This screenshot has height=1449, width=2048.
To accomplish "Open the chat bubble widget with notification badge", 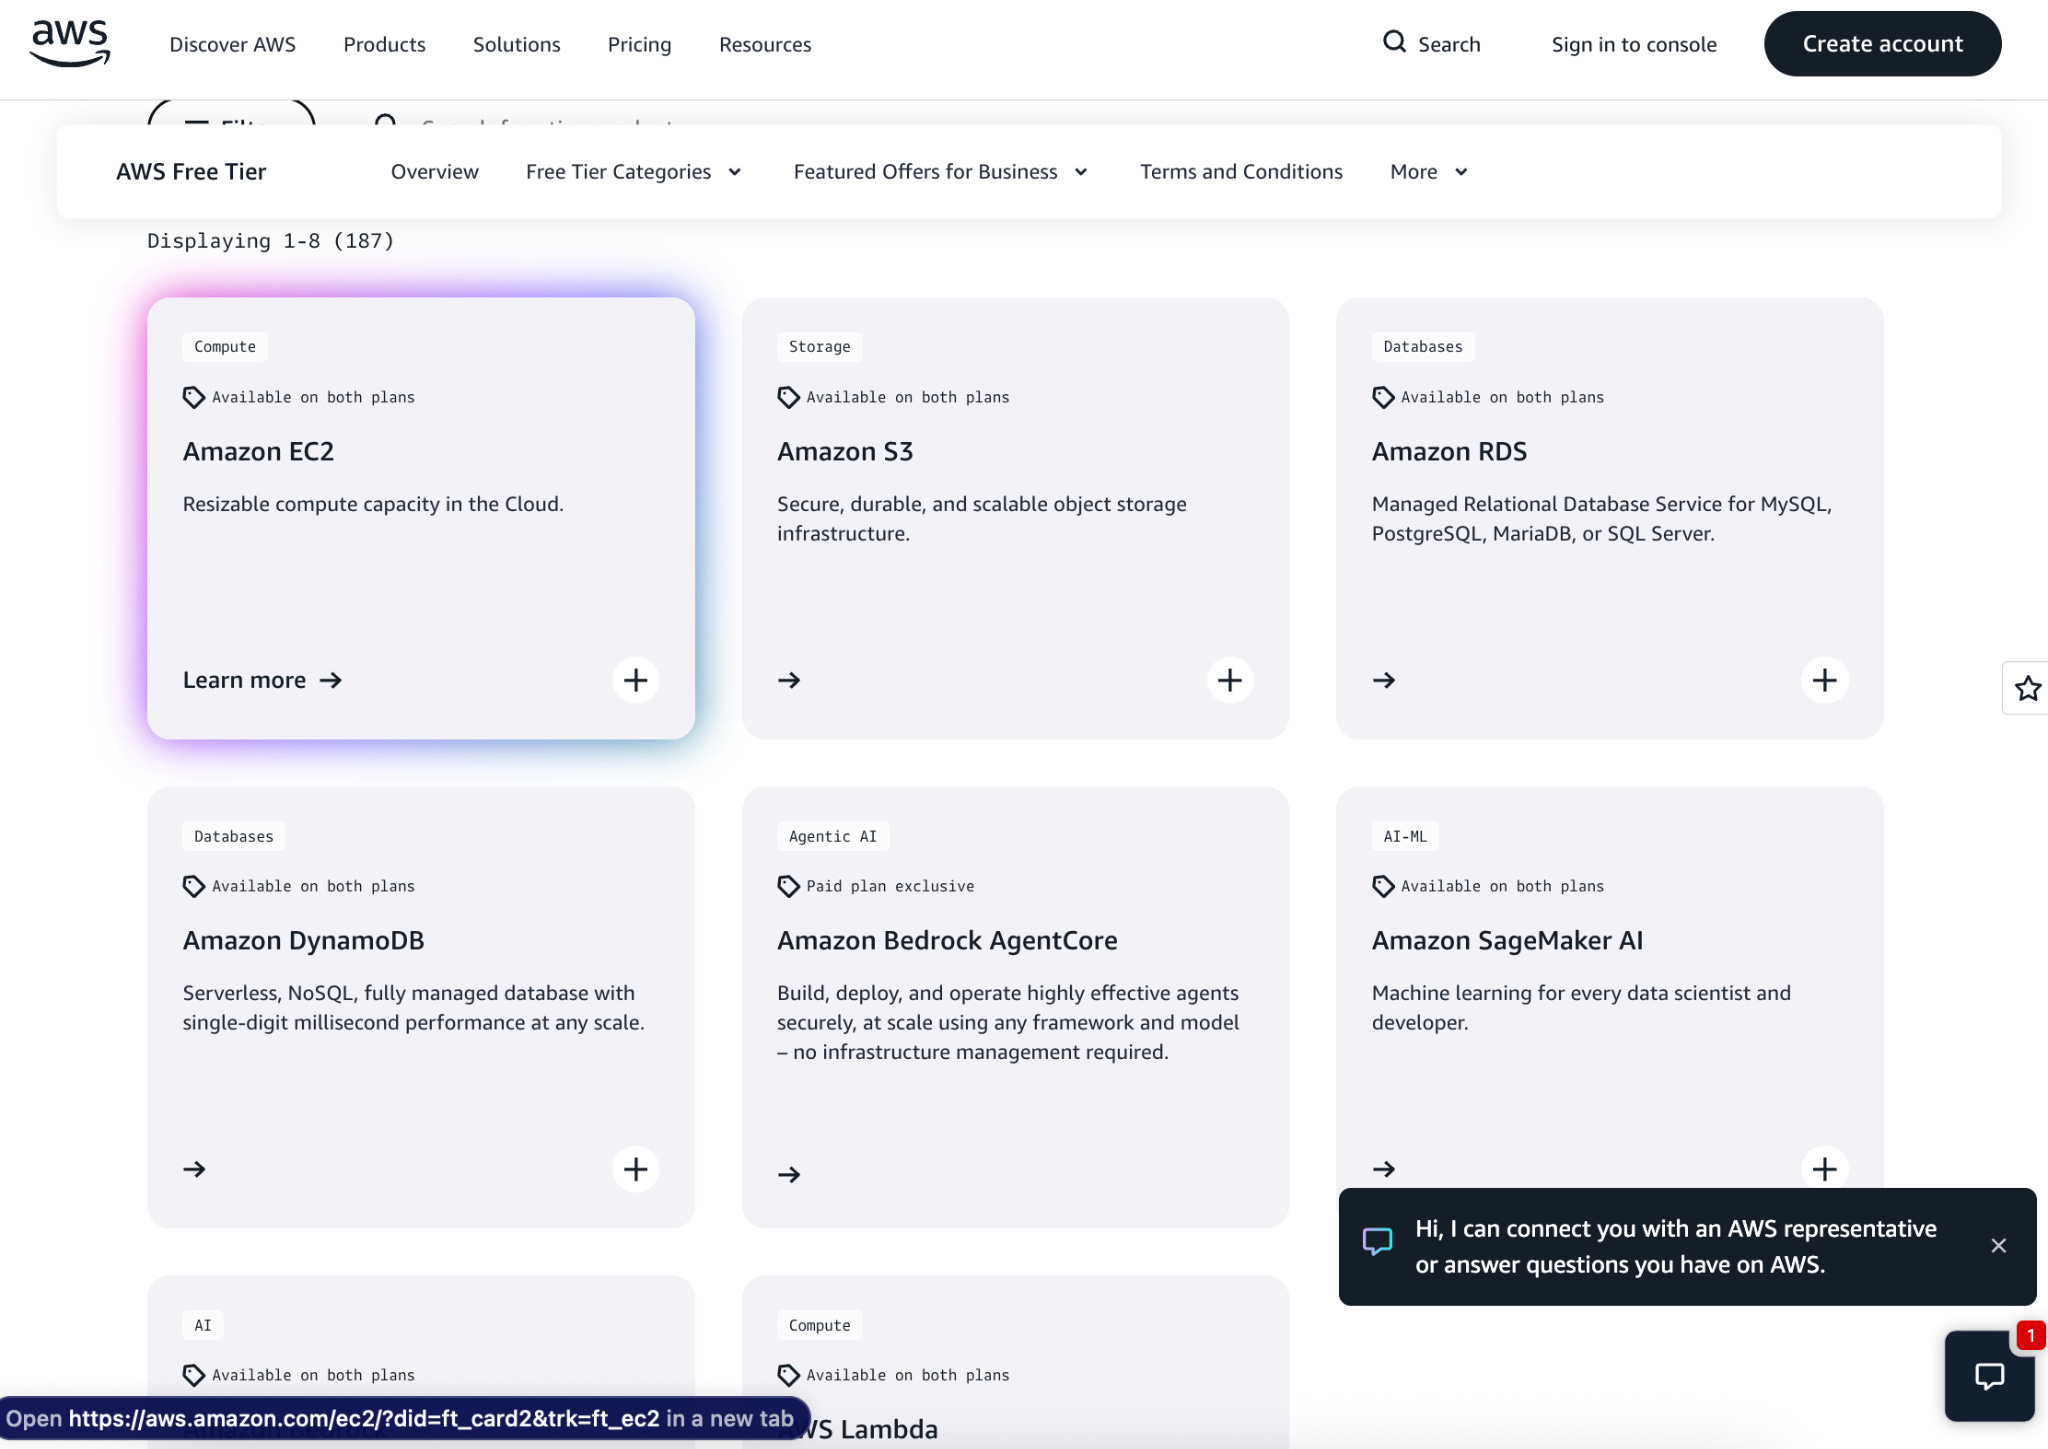I will [x=1989, y=1376].
